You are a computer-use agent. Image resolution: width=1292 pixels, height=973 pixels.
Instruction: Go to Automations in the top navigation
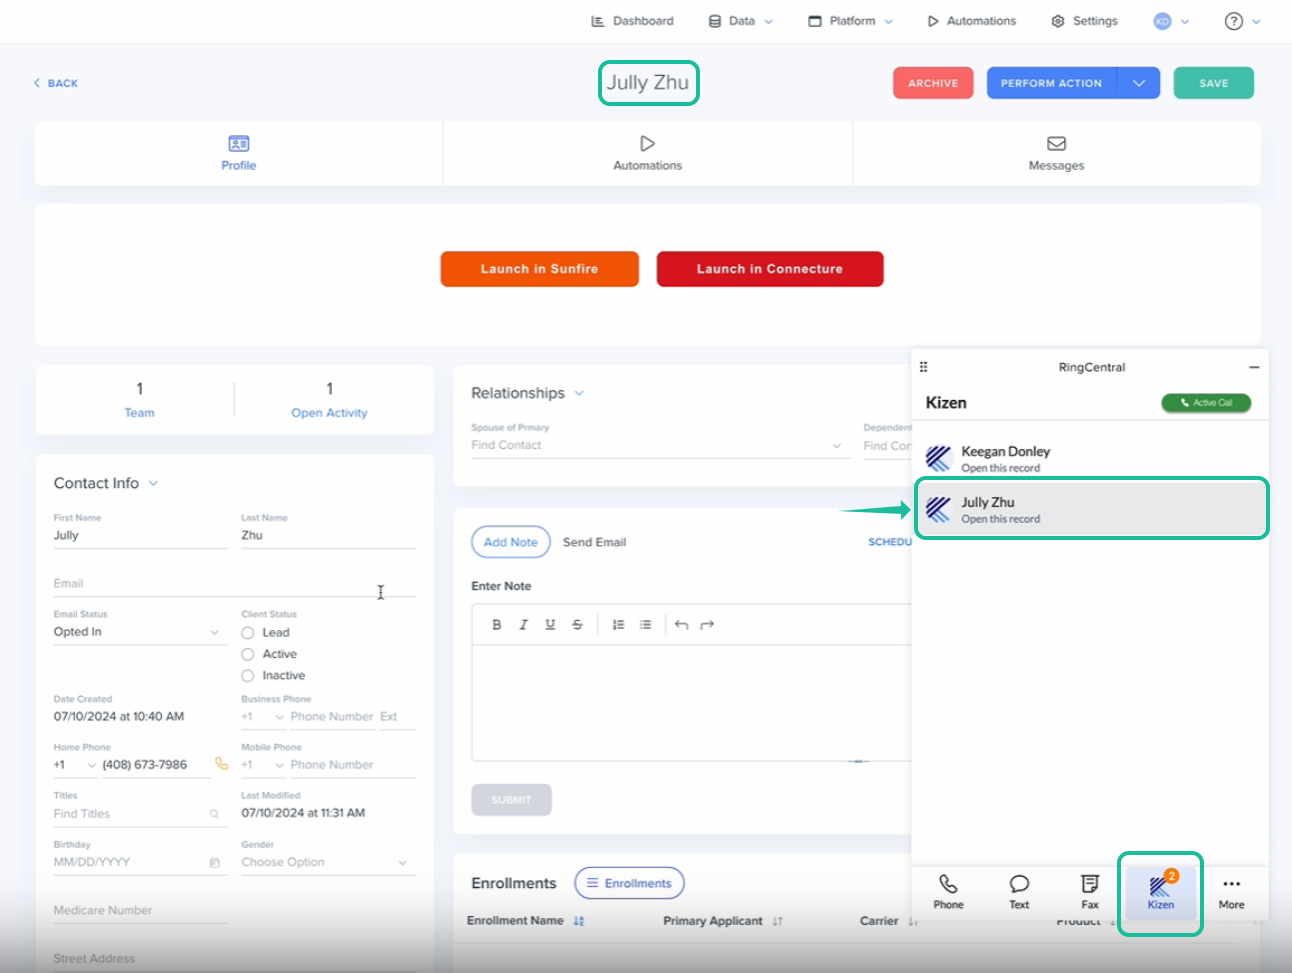971,21
